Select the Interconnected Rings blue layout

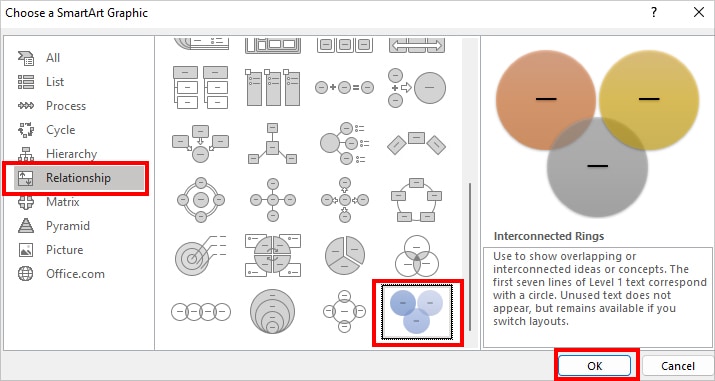pos(417,312)
